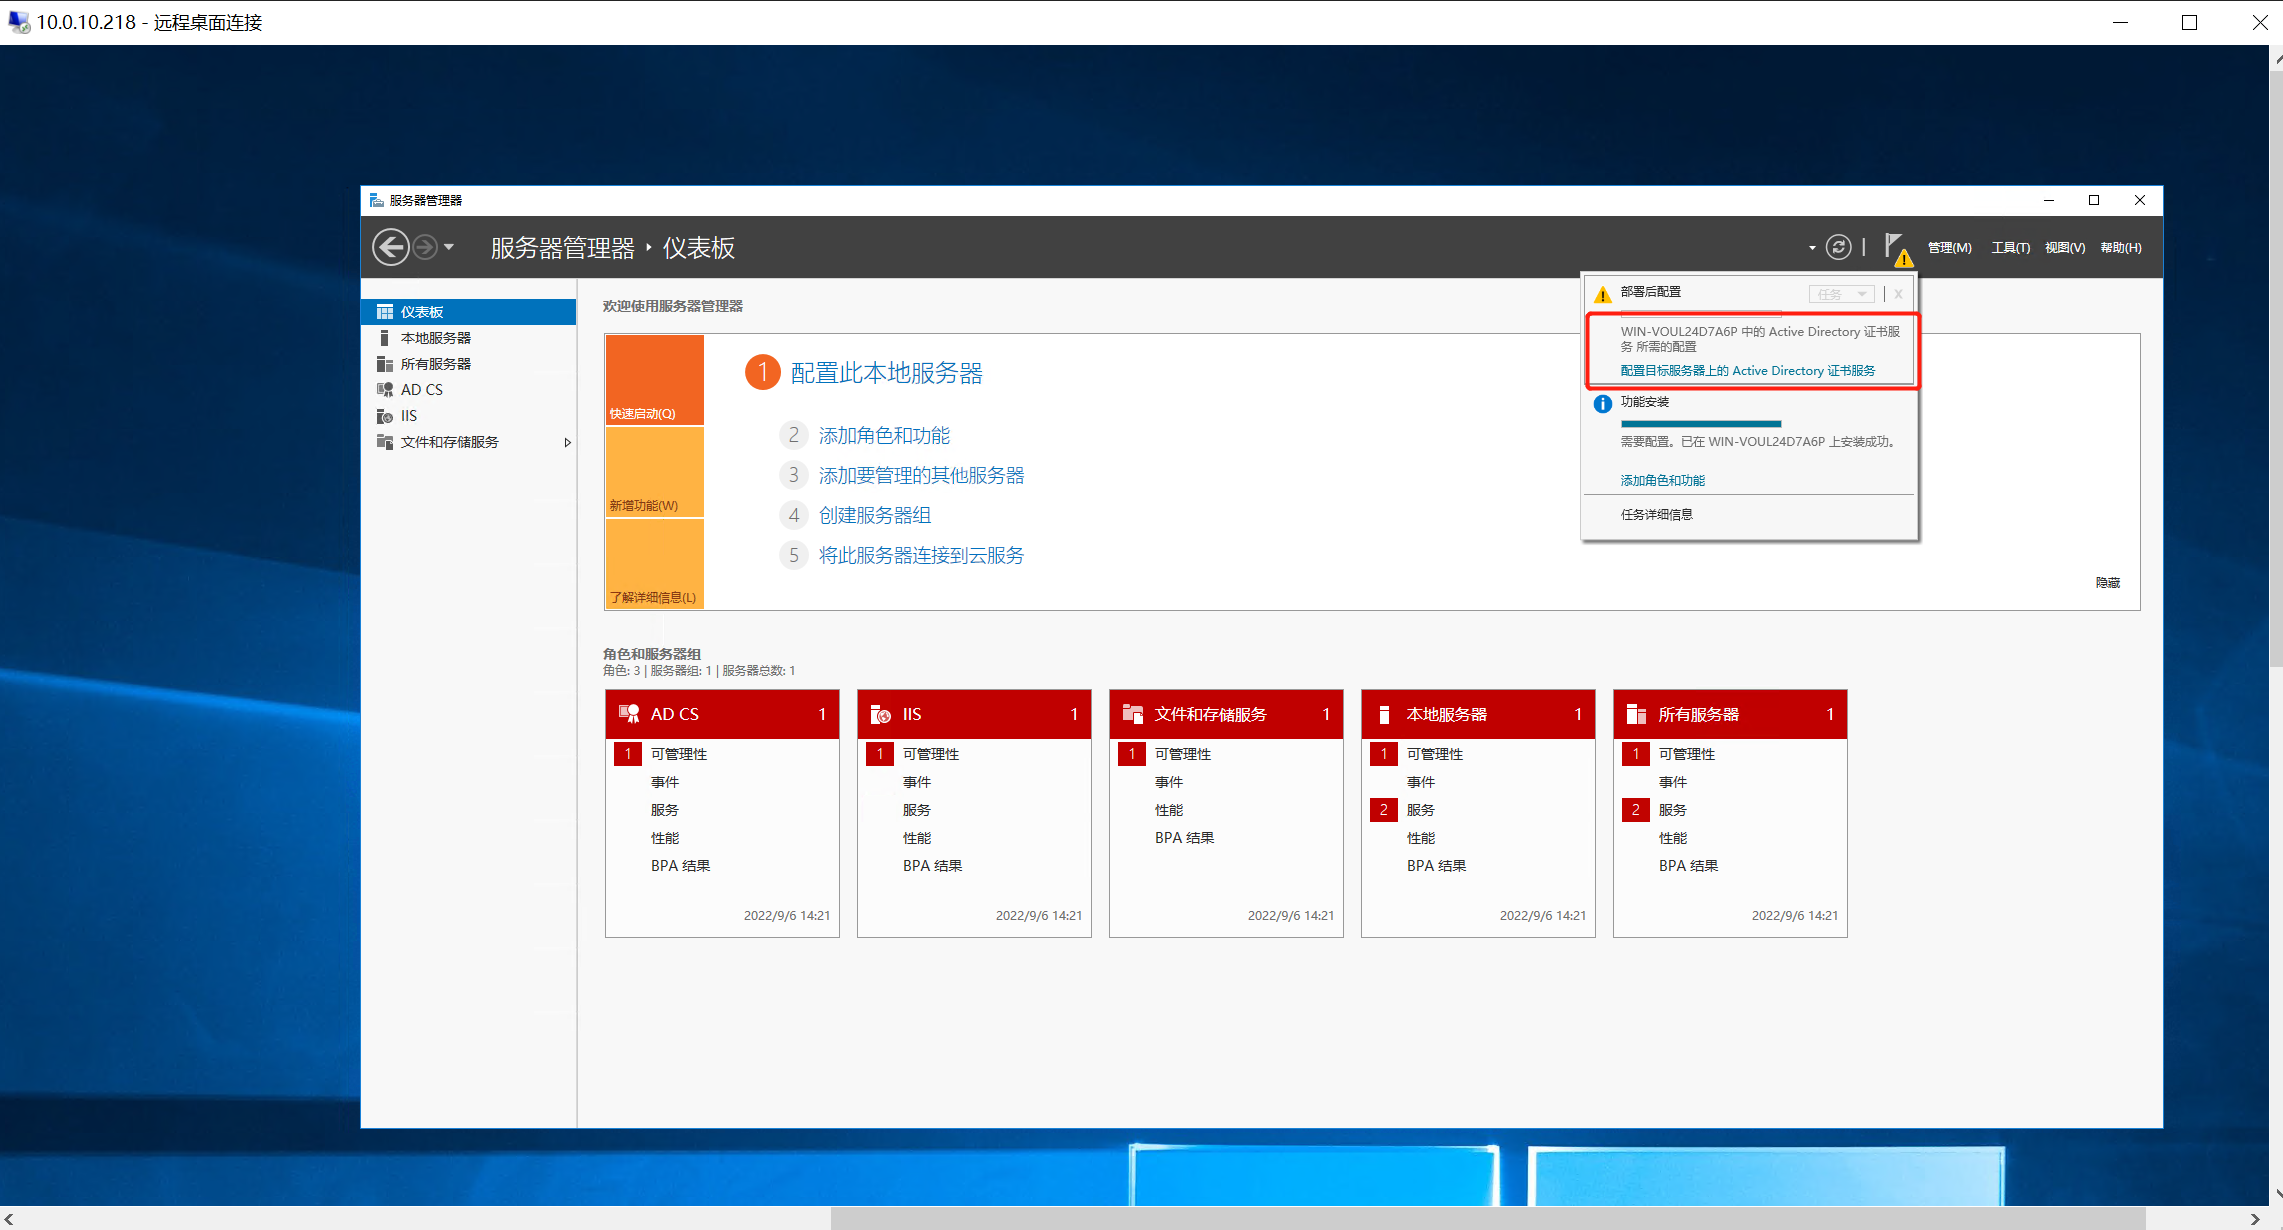Open the 管理(M) menu
Screen dimensions: 2283x1230
point(1949,248)
